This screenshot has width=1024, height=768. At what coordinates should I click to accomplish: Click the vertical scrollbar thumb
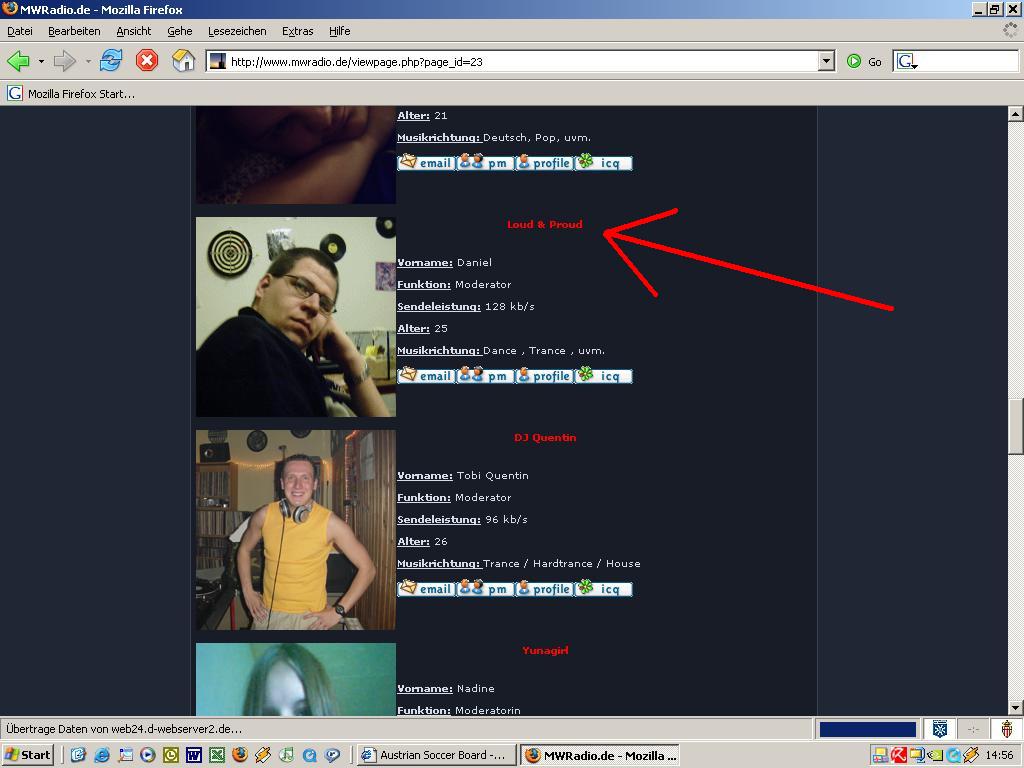pyautogui.click(x=1015, y=426)
